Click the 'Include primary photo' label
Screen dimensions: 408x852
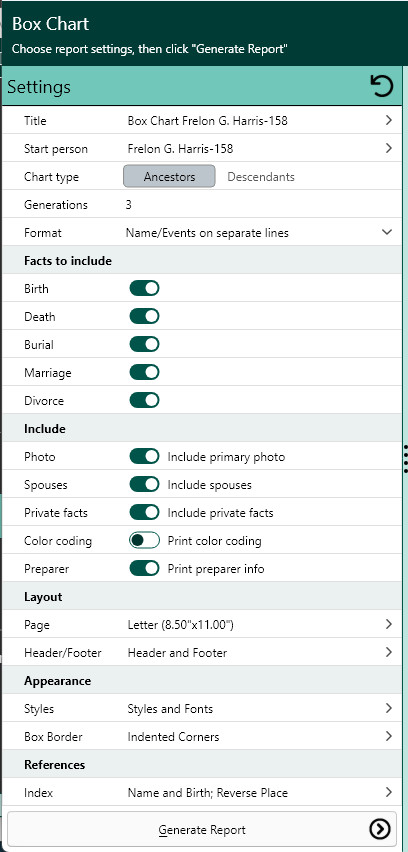point(226,457)
